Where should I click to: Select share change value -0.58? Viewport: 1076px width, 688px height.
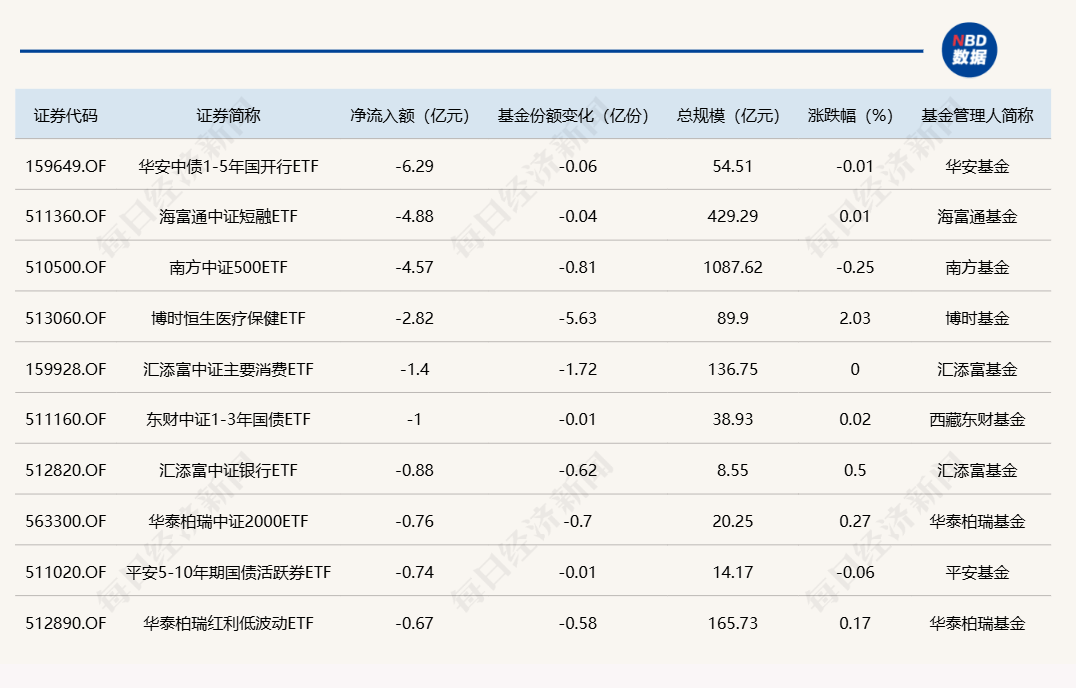(x=578, y=623)
